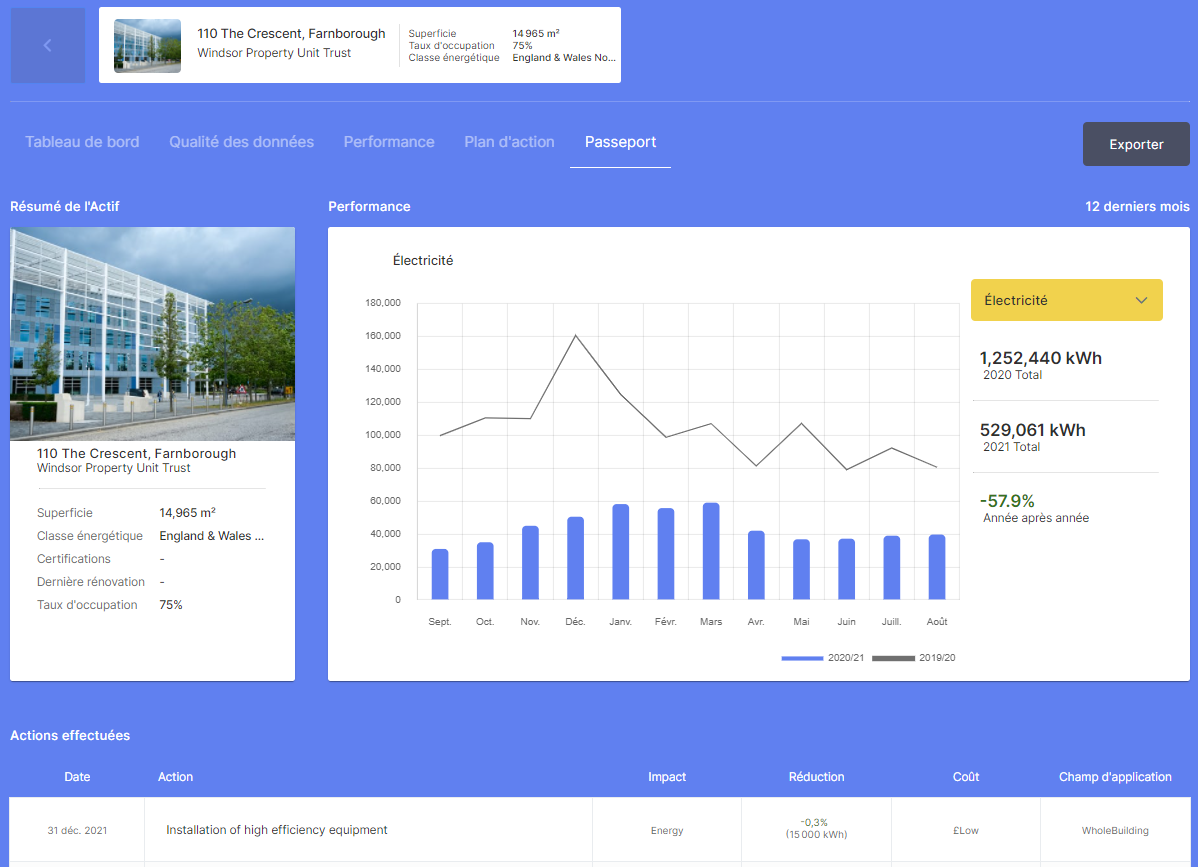Click the Mars bar in chart
Screen dimensions: 1198x867
[x=711, y=551]
